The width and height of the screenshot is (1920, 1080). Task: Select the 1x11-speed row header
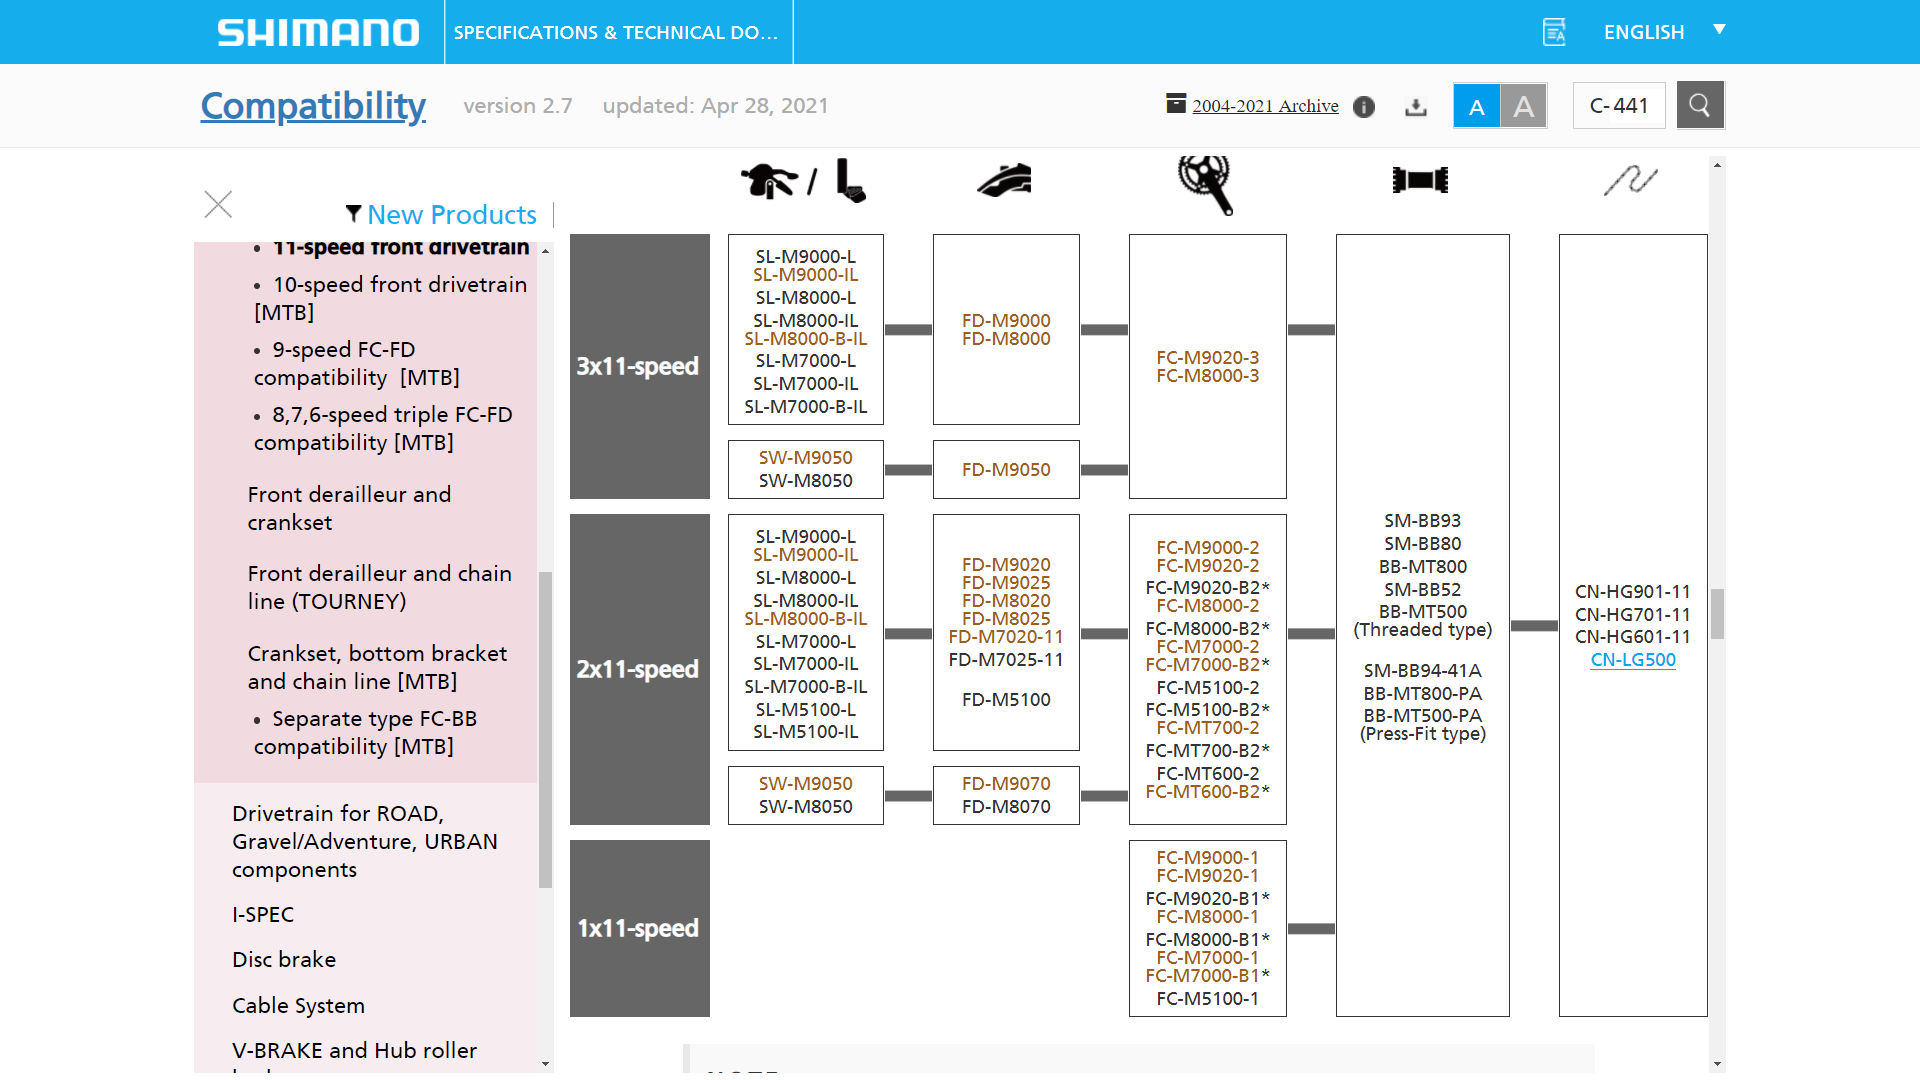click(639, 928)
